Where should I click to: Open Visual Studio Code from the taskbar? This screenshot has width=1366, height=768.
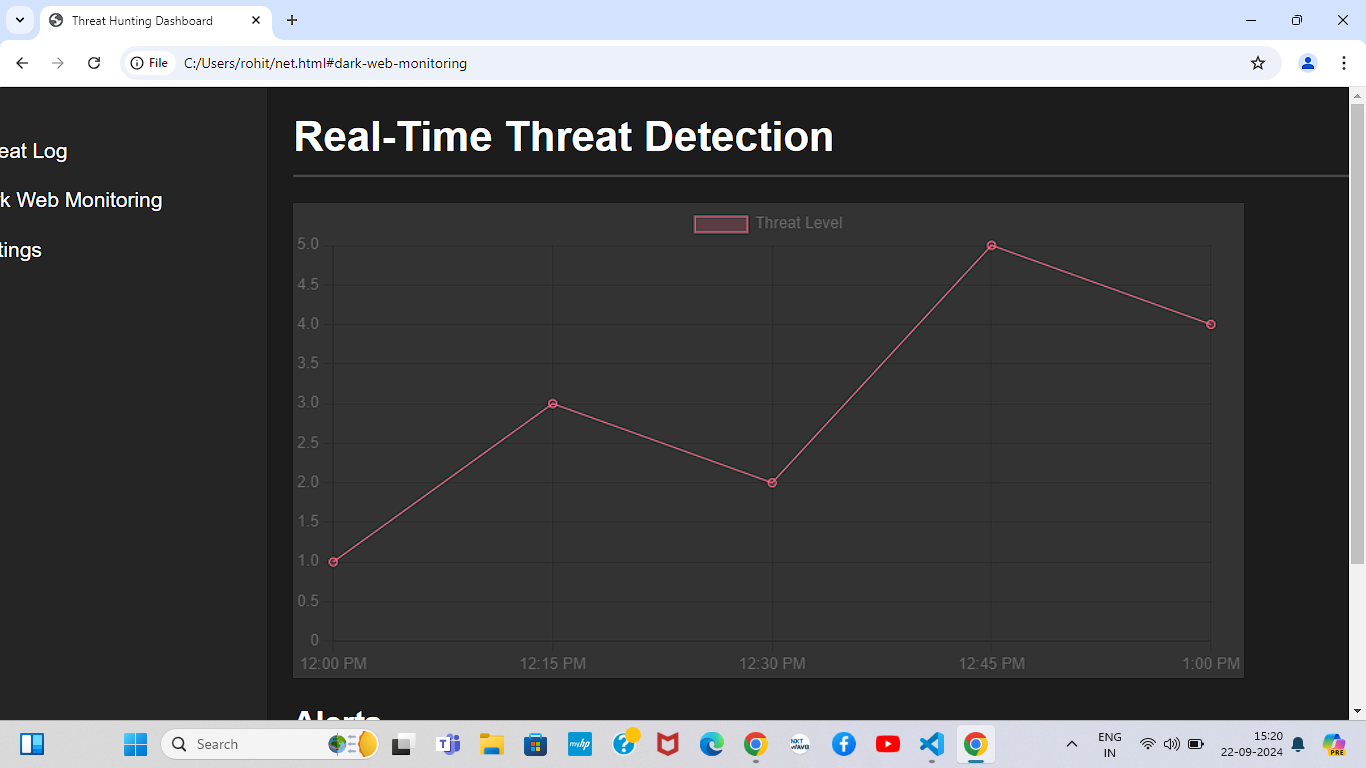coord(932,744)
